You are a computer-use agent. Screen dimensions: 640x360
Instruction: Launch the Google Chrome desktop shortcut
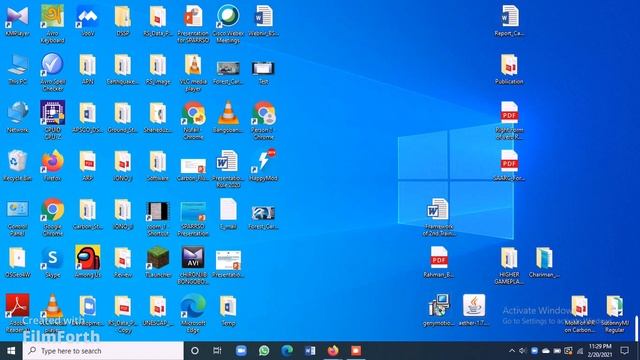(53, 217)
